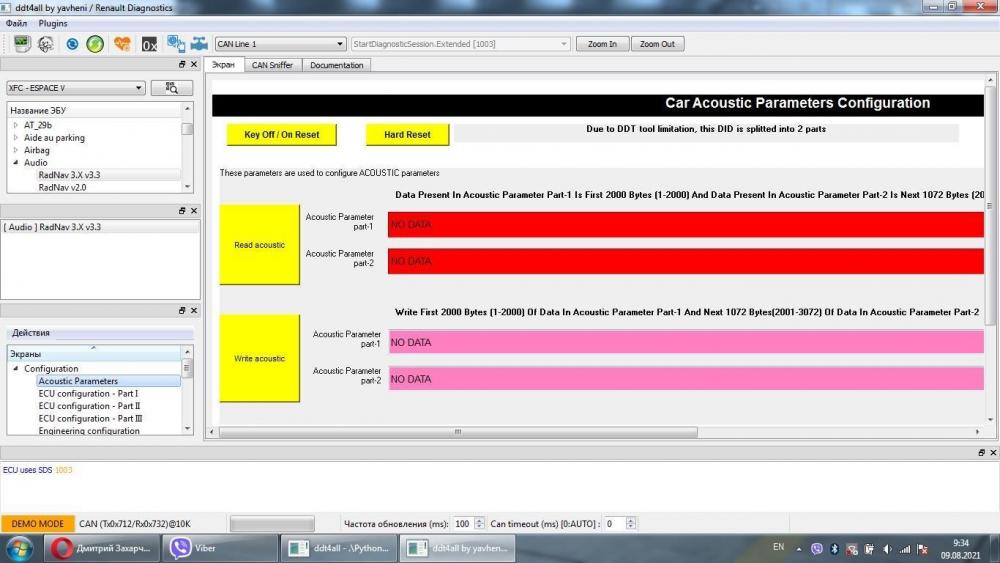Click the yellow Read acoustic button

click(260, 245)
